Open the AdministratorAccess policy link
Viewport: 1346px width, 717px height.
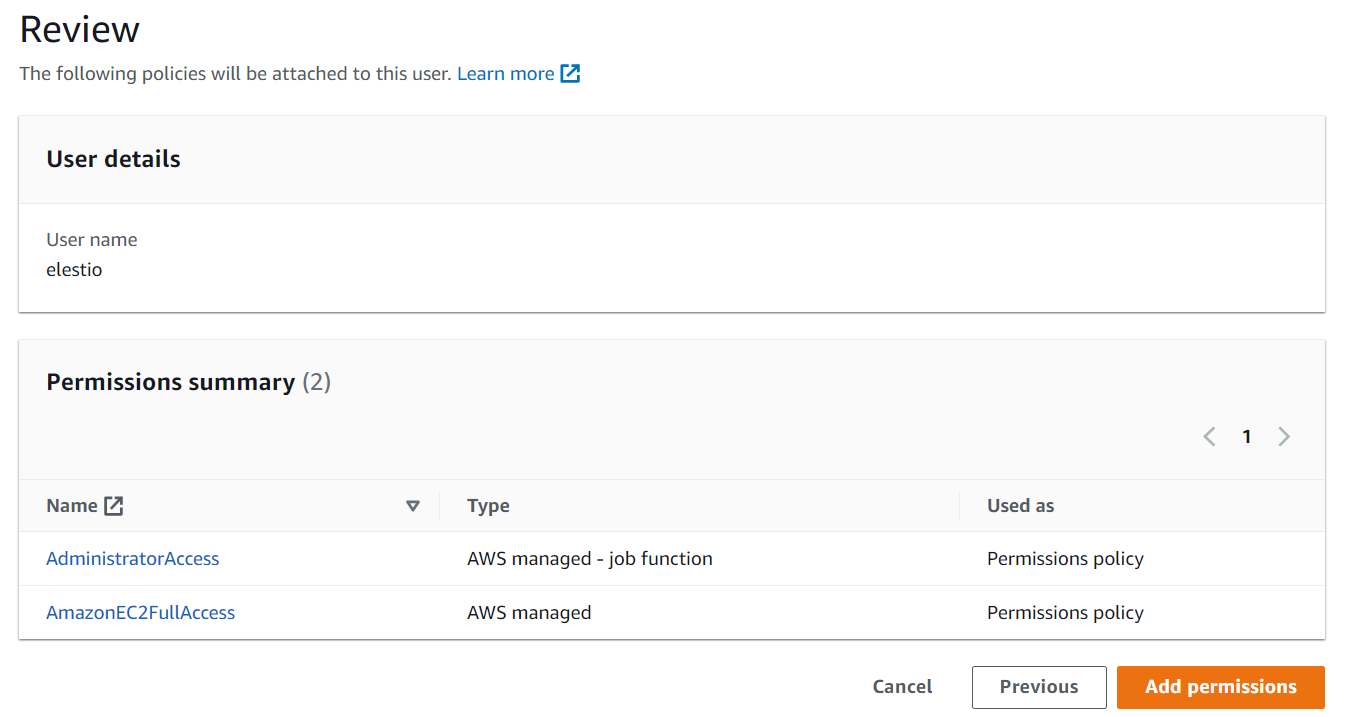(133, 559)
